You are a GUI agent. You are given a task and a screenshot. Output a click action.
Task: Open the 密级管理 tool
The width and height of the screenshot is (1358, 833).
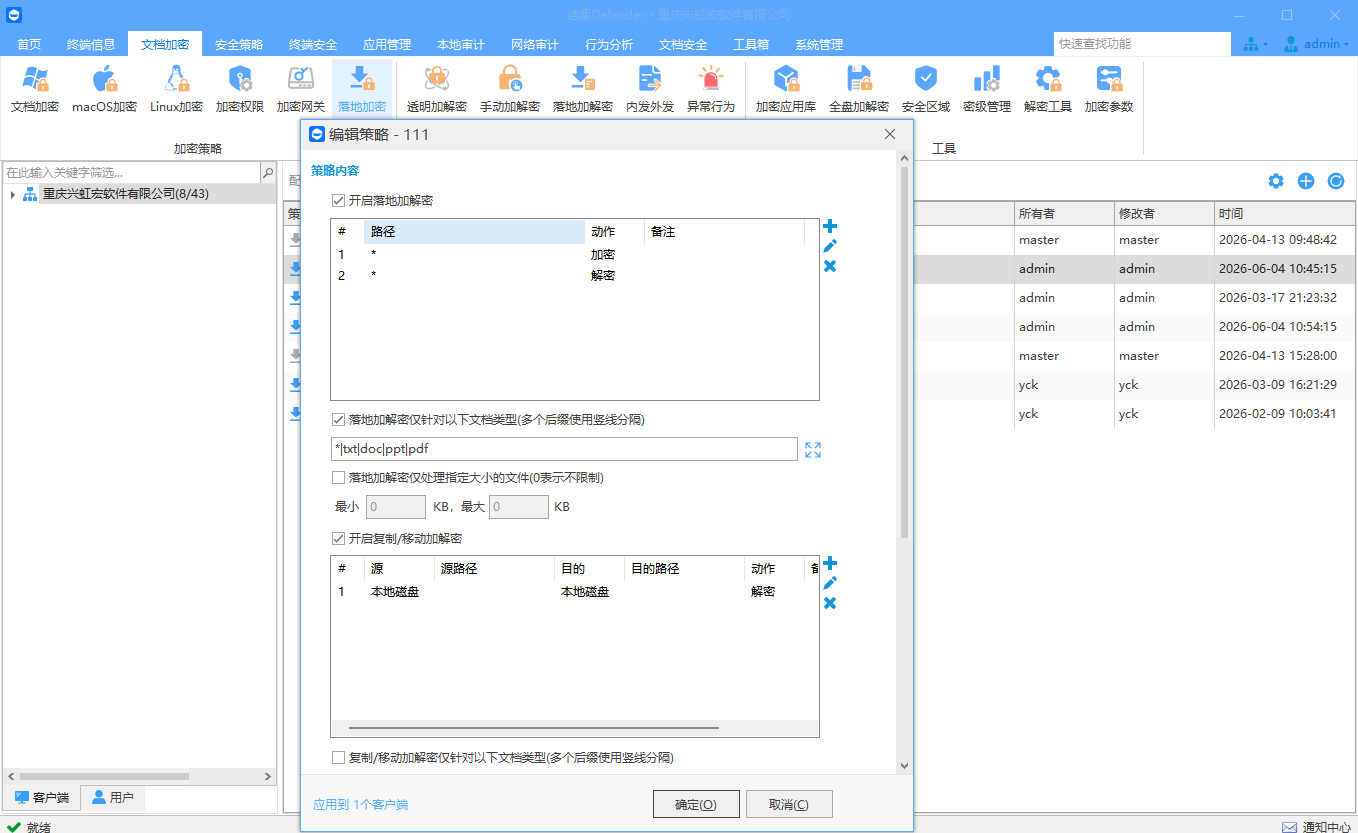coord(987,89)
